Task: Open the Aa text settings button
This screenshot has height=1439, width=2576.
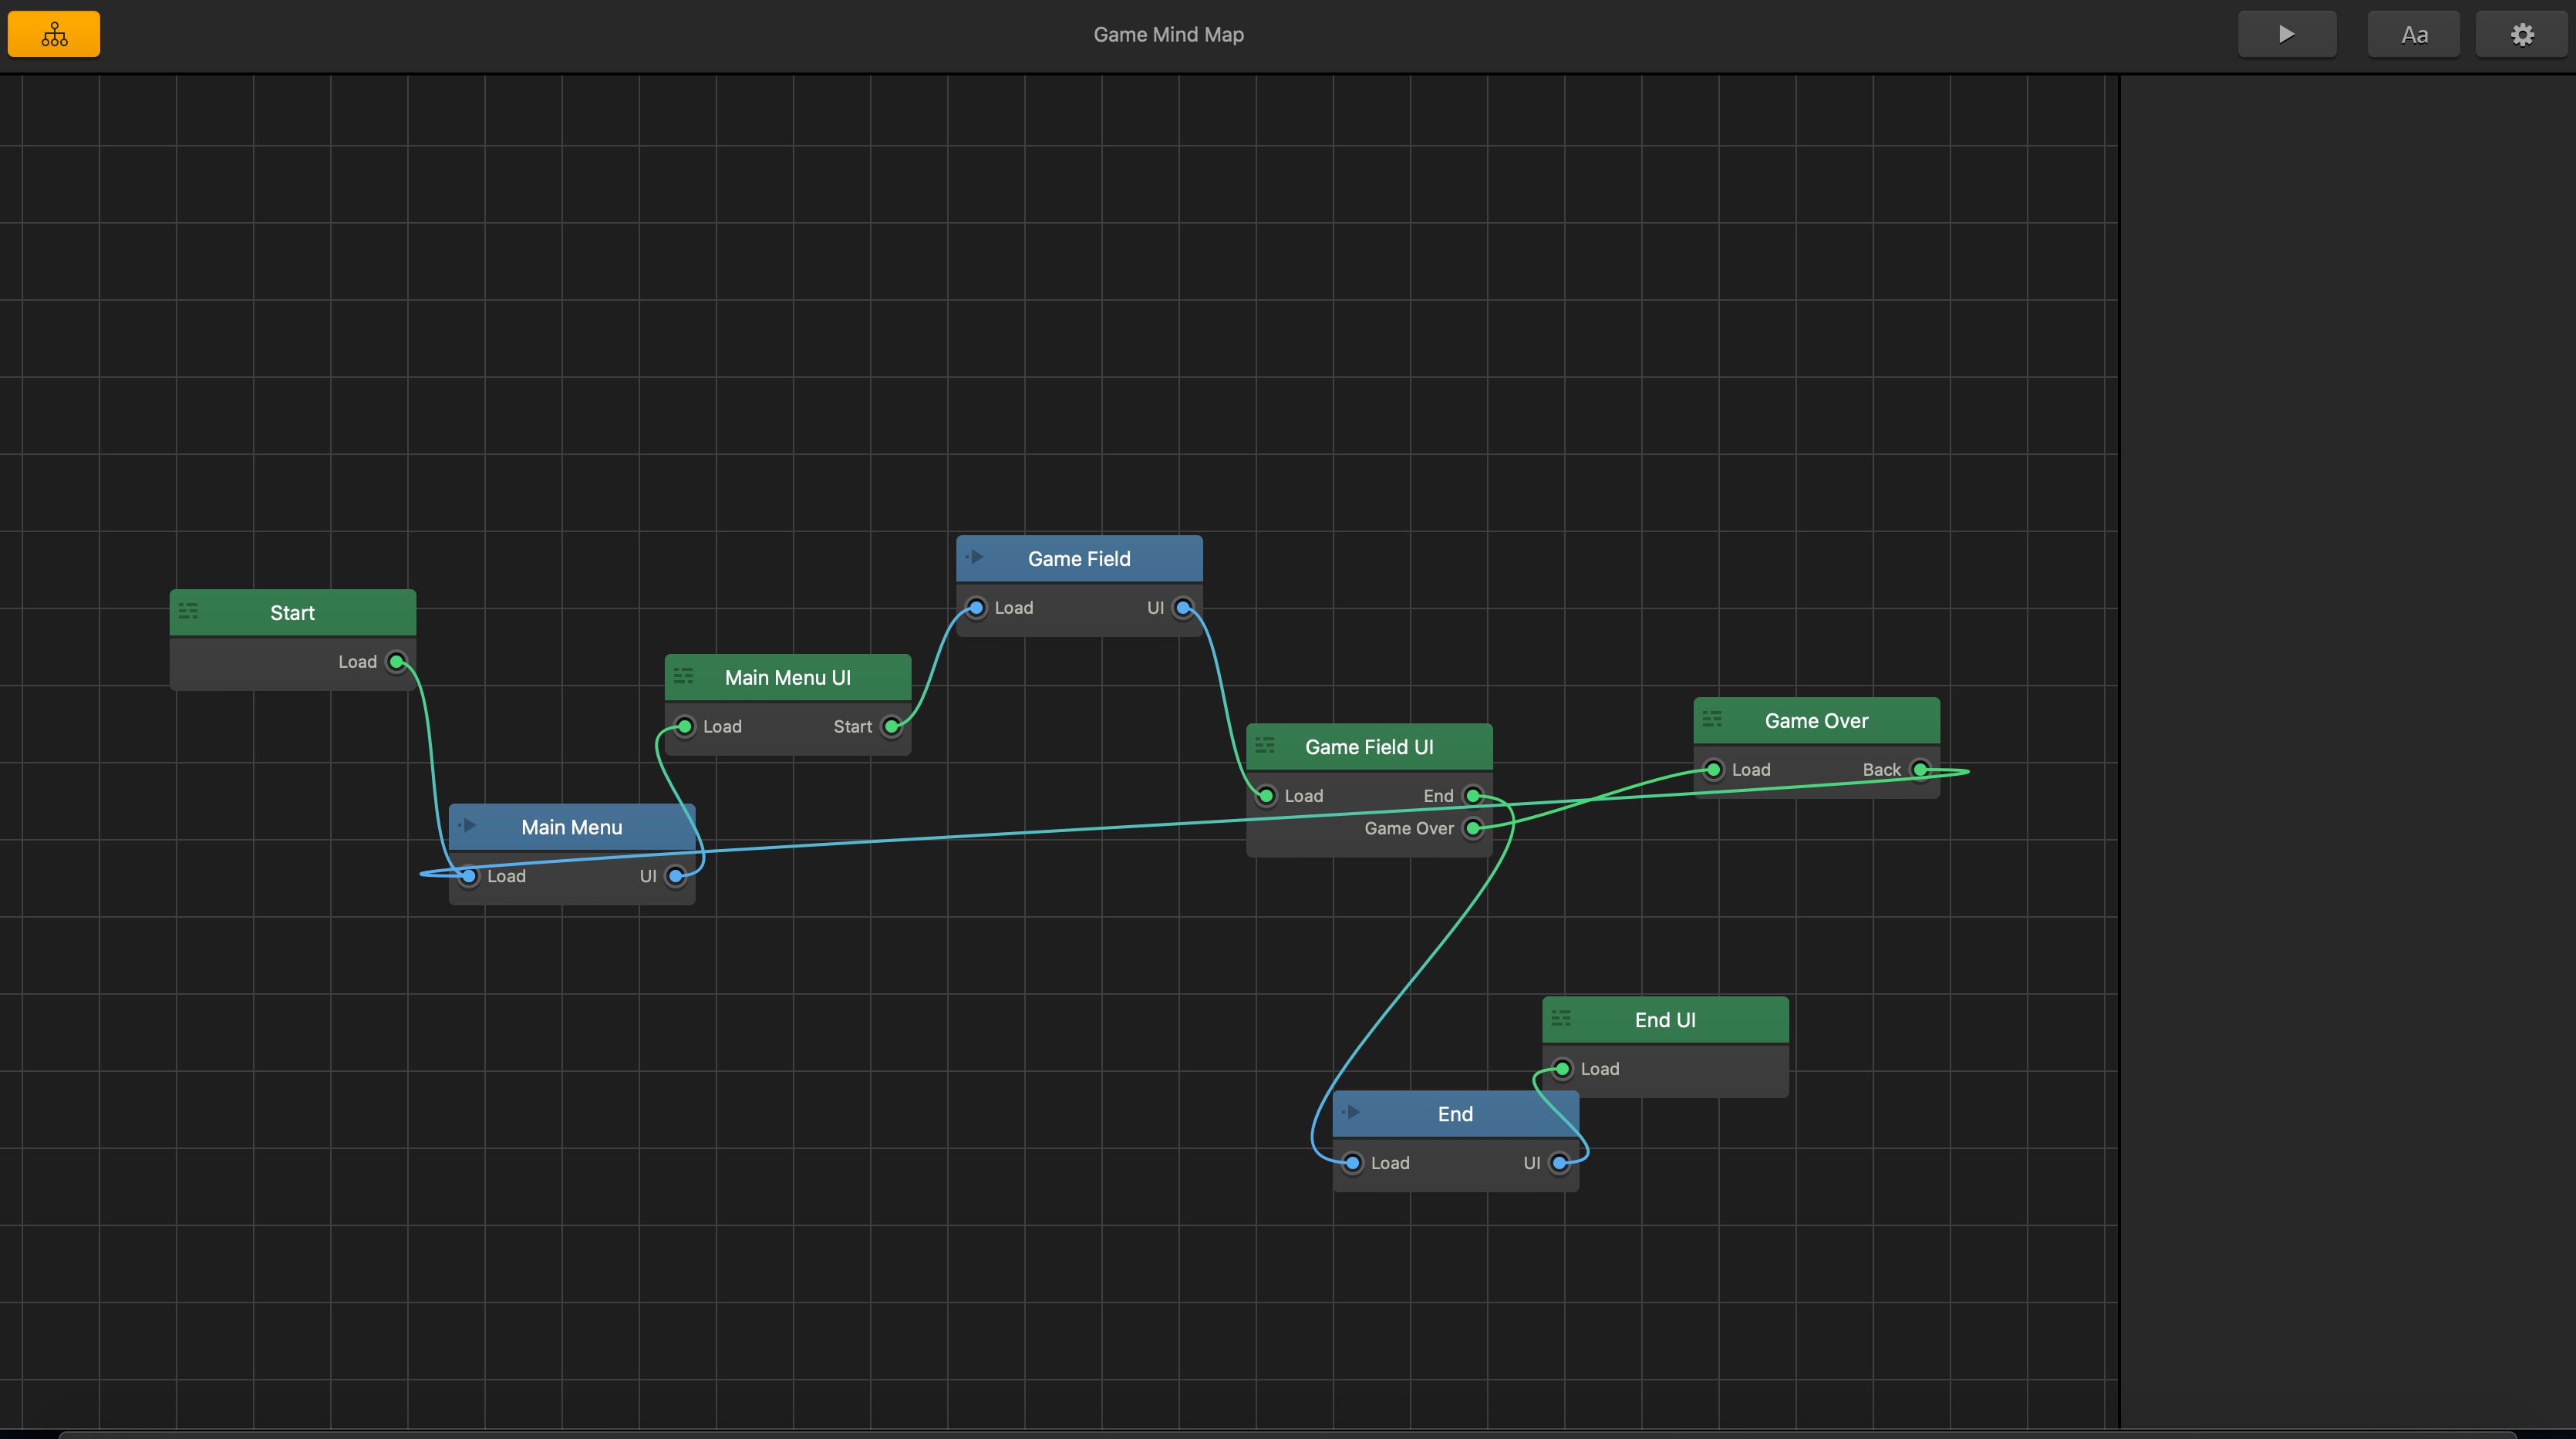Action: coord(2413,35)
